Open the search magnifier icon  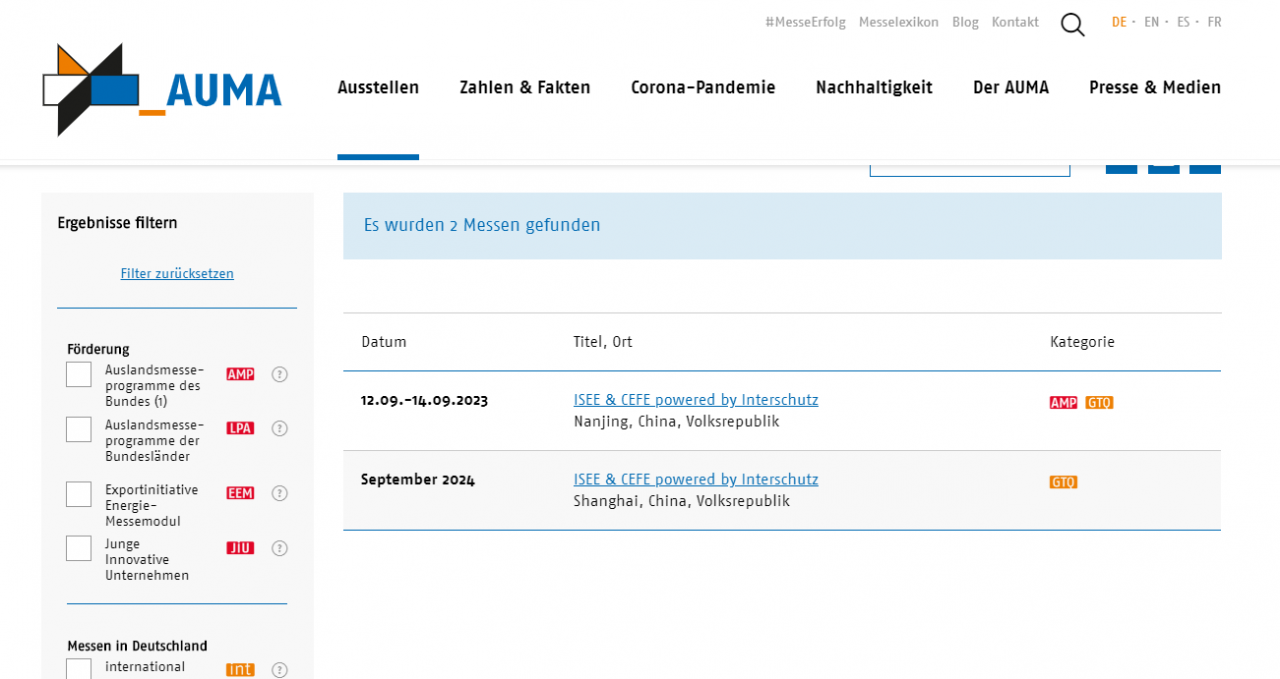point(1072,24)
